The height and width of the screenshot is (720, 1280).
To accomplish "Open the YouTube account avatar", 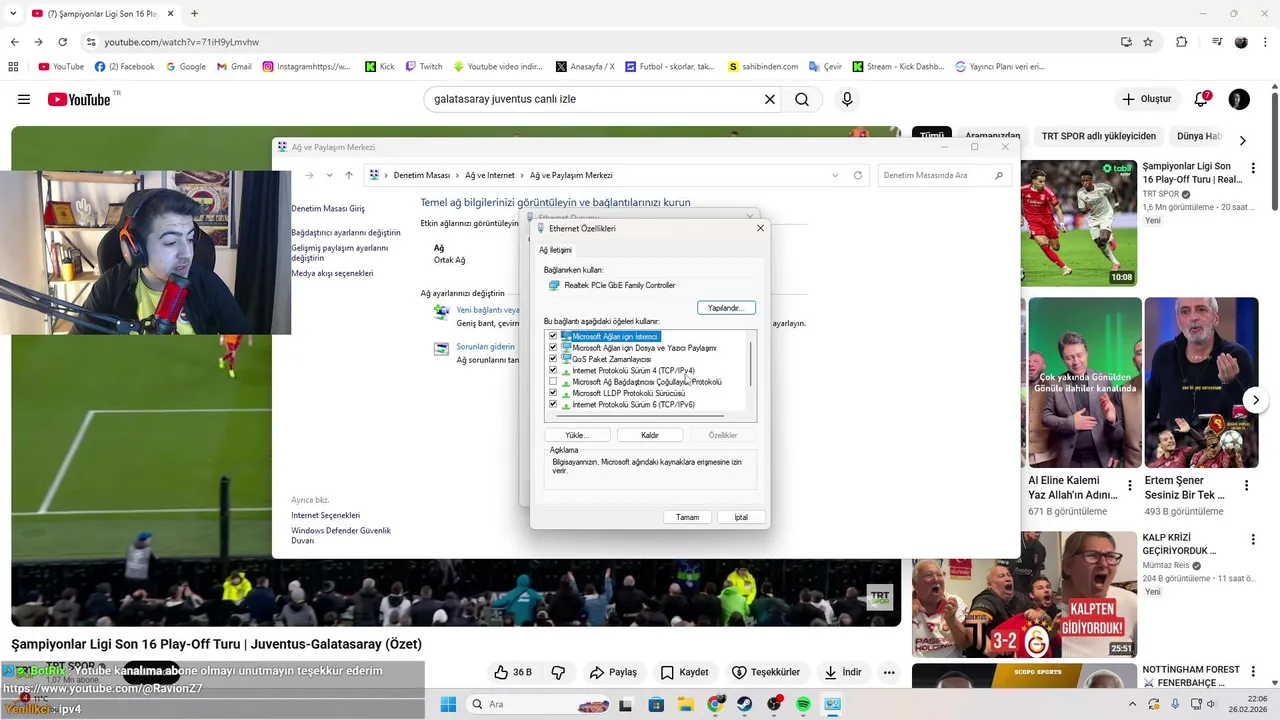I will coord(1239,99).
